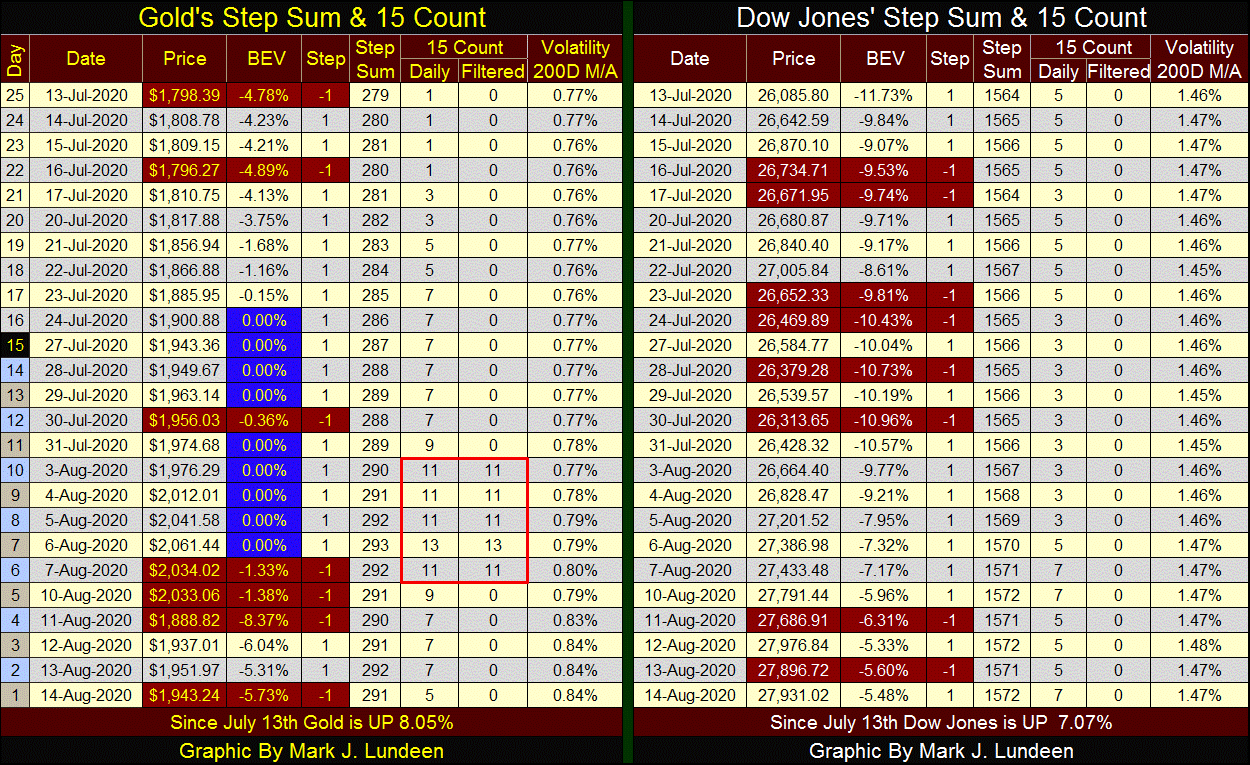
Task: Click gold price "$2,061.44"
Action: (x=185, y=545)
